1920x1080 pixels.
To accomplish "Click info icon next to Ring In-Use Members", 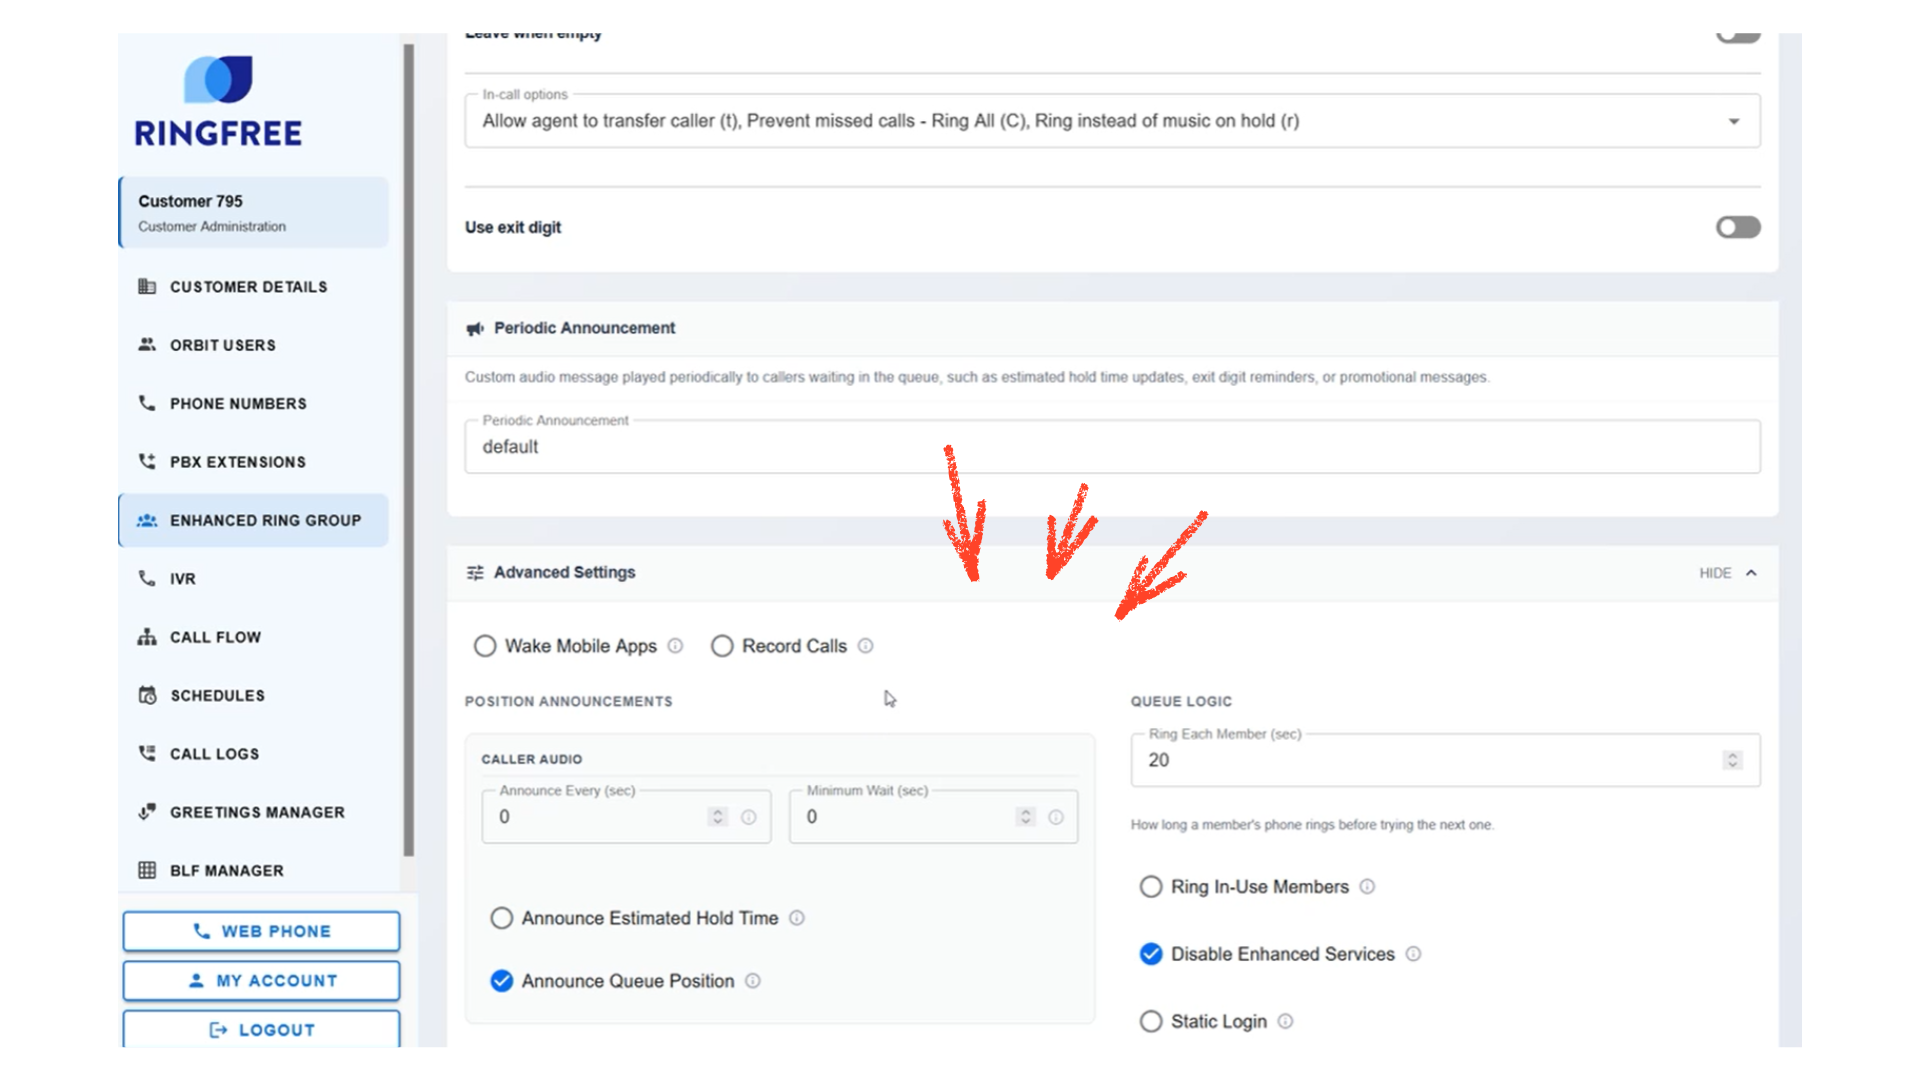I will point(1367,887).
